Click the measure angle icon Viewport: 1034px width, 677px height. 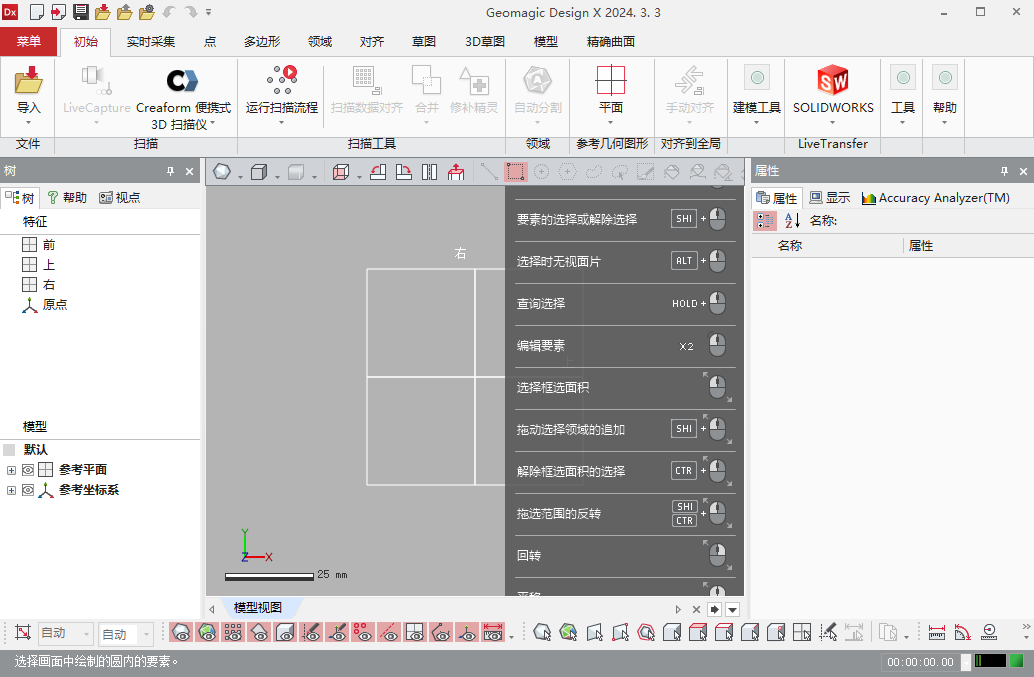963,633
